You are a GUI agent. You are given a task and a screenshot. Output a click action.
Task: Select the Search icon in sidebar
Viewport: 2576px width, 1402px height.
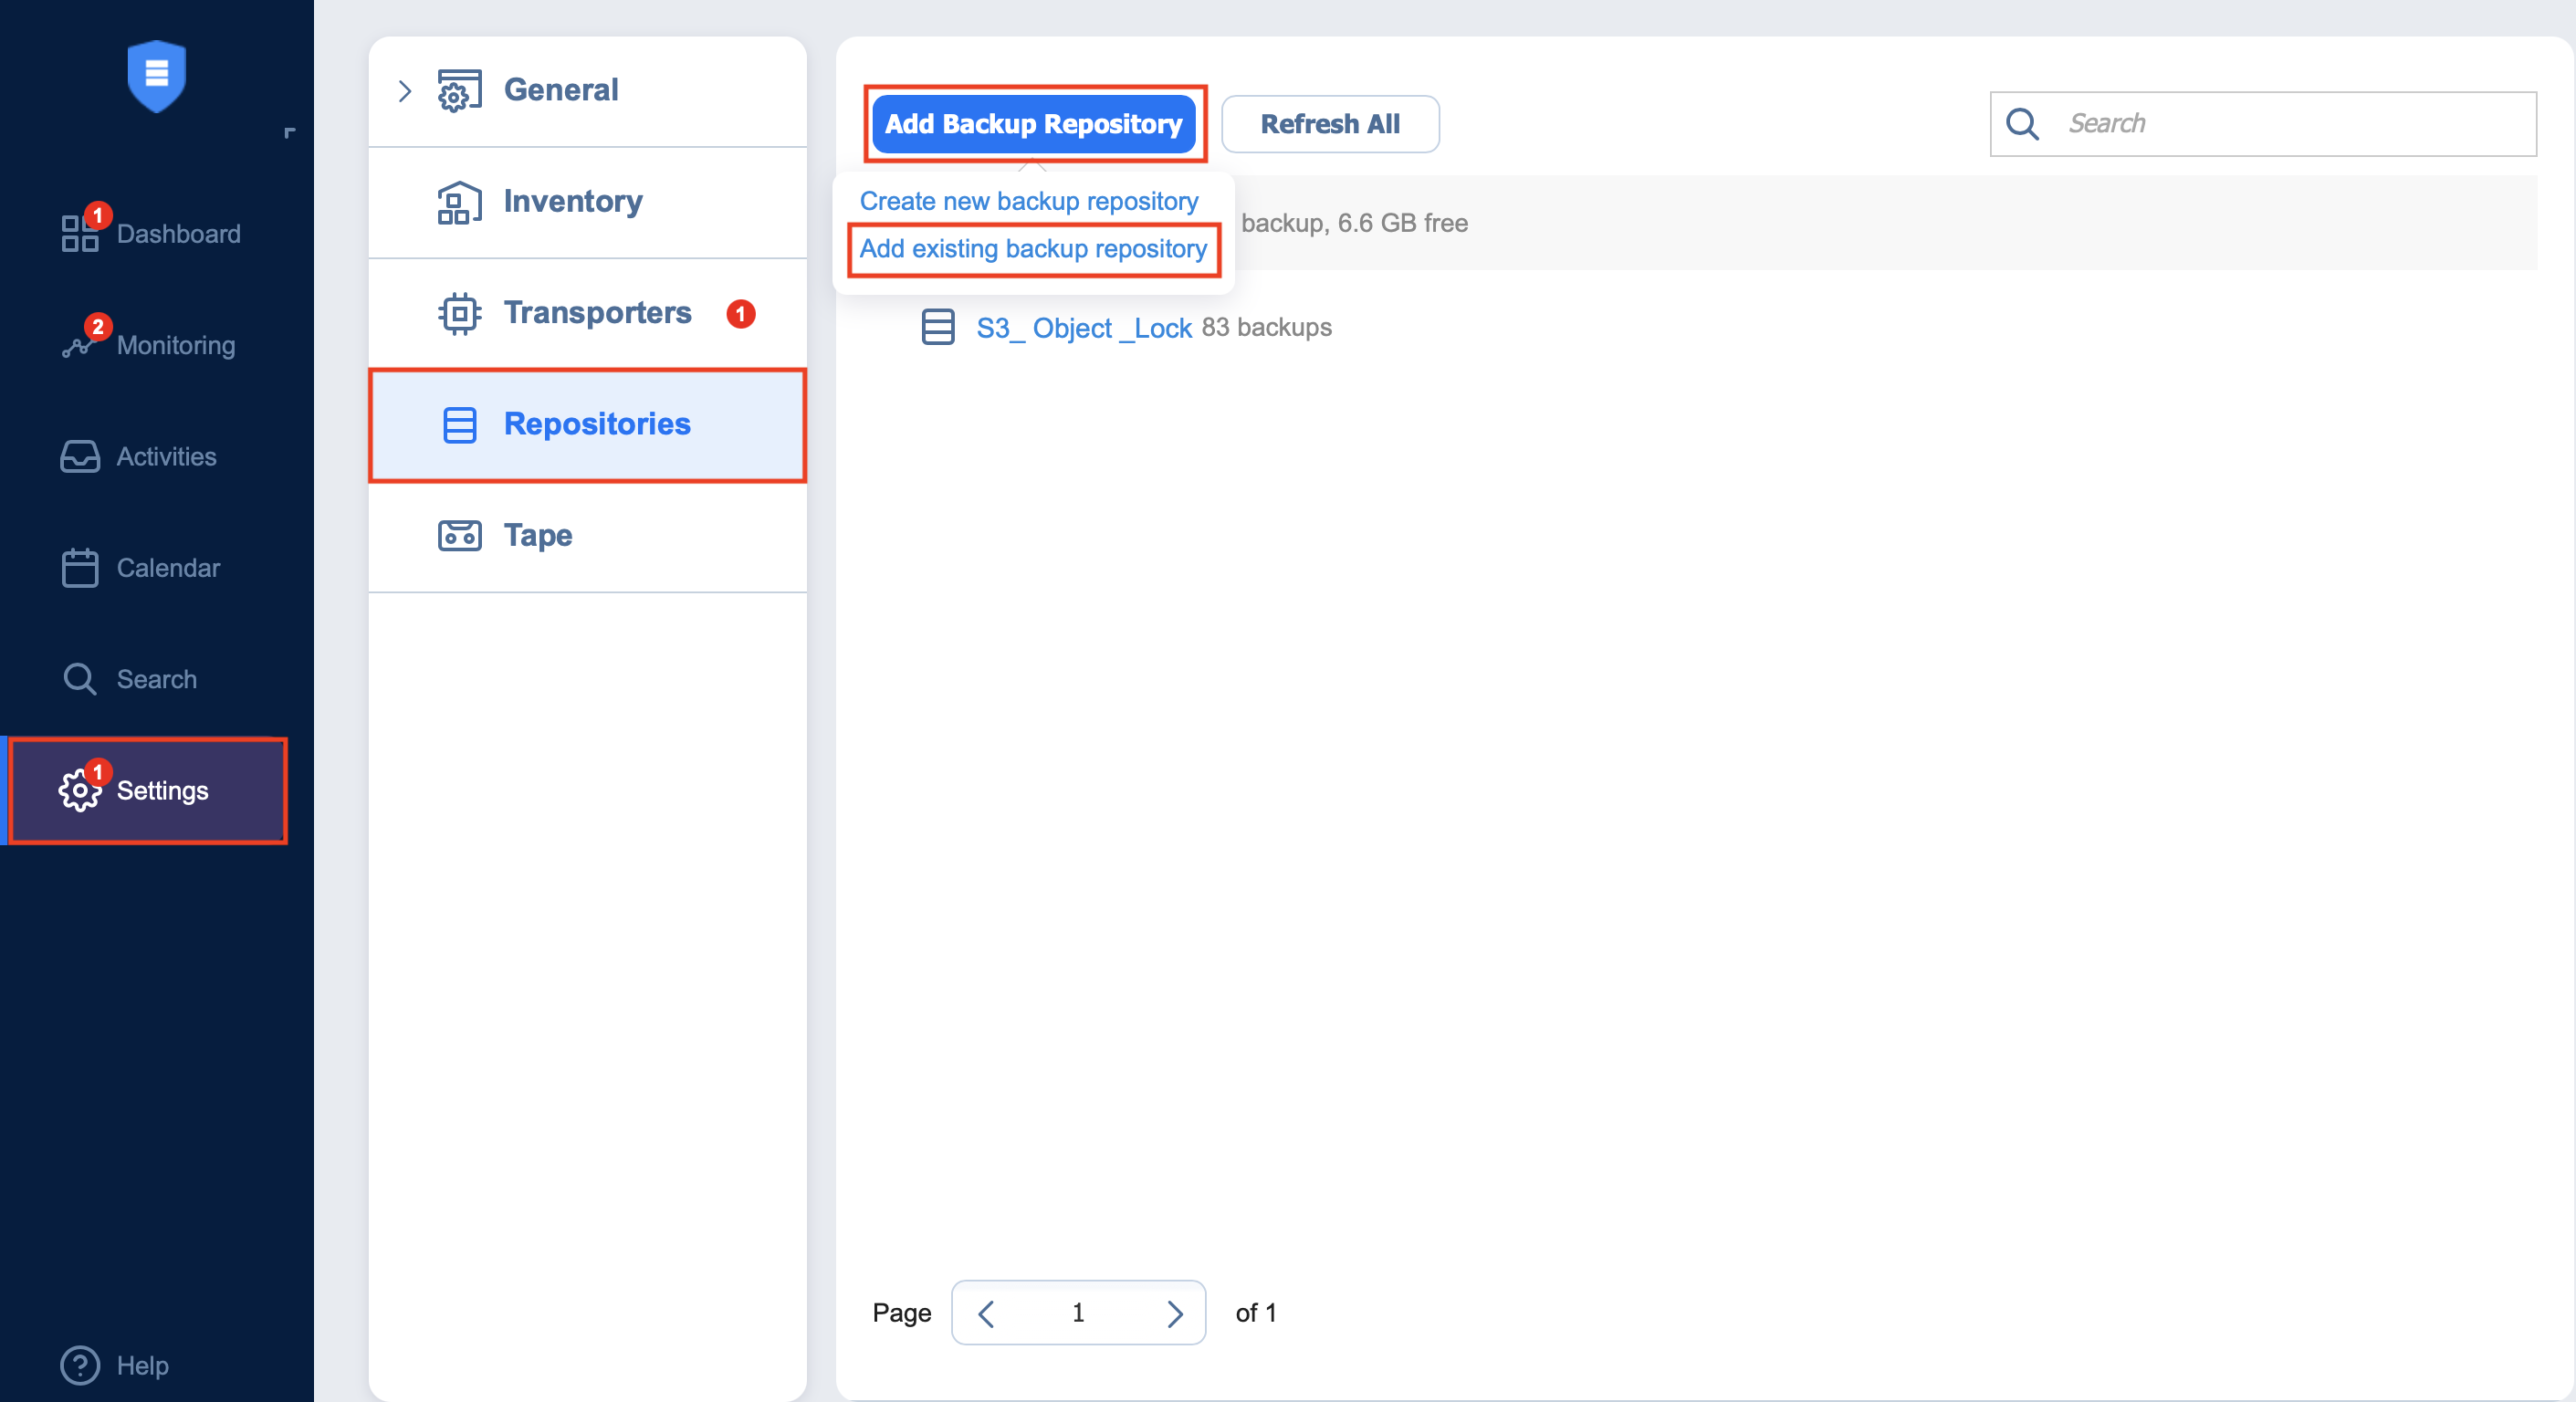click(80, 679)
